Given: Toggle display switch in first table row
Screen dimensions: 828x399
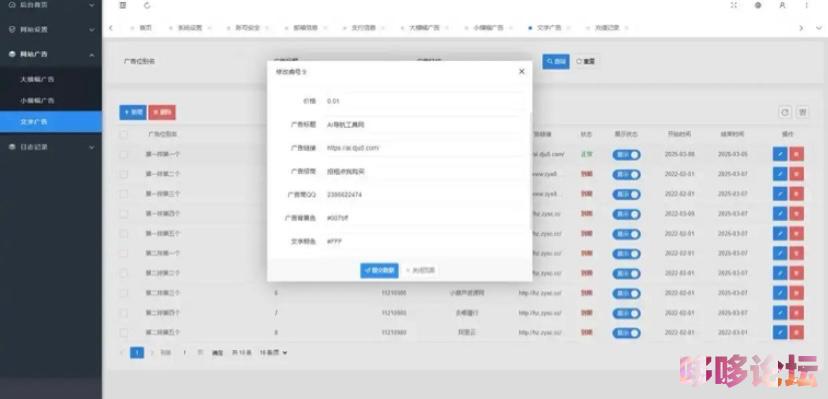Looking at the screenshot, I should [x=626, y=155].
